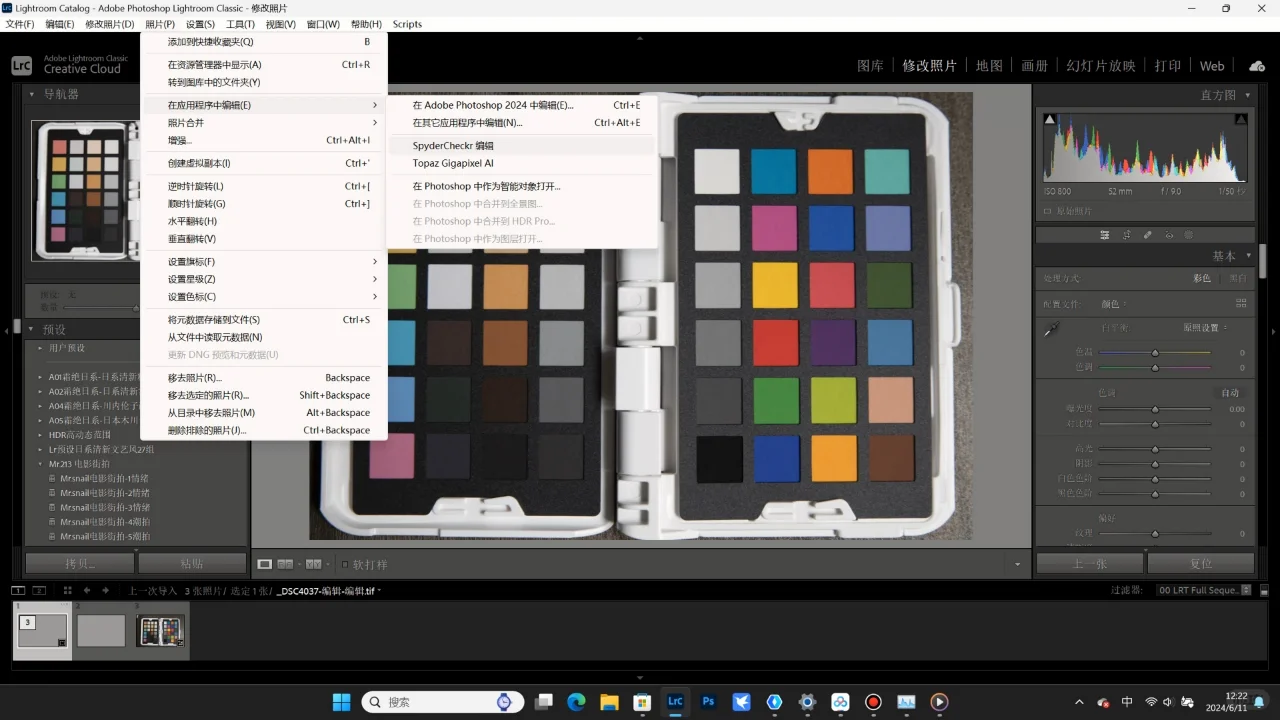Click the 拷贝 copy settings button
Screen dimensions: 1280x720
coord(80,563)
